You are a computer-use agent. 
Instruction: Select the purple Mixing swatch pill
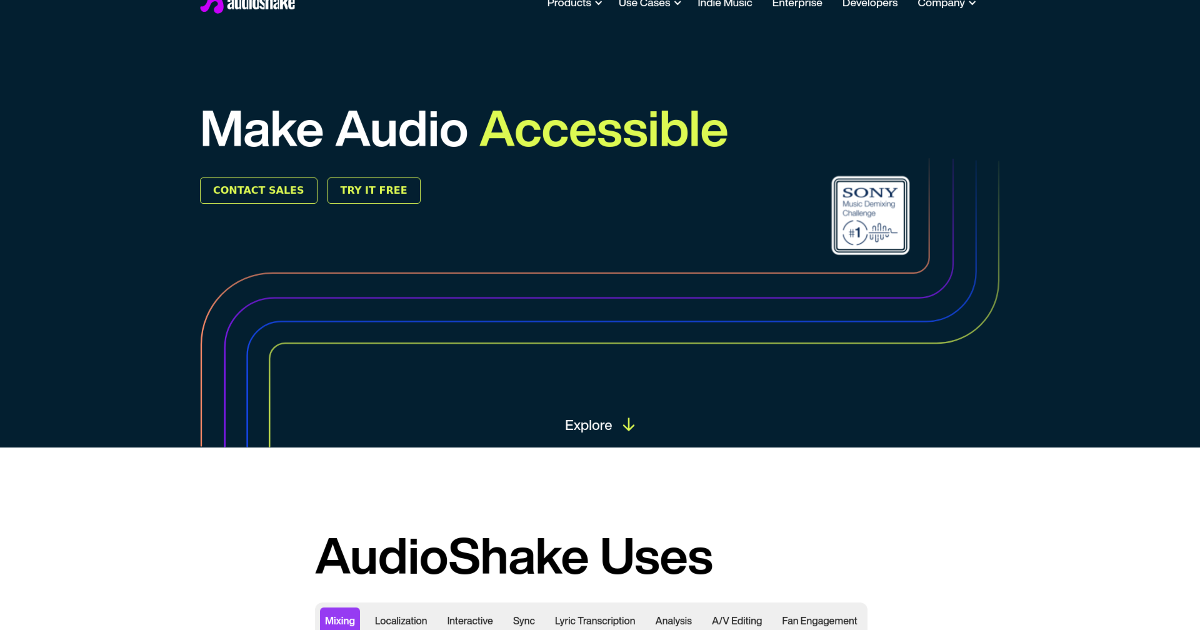point(340,620)
